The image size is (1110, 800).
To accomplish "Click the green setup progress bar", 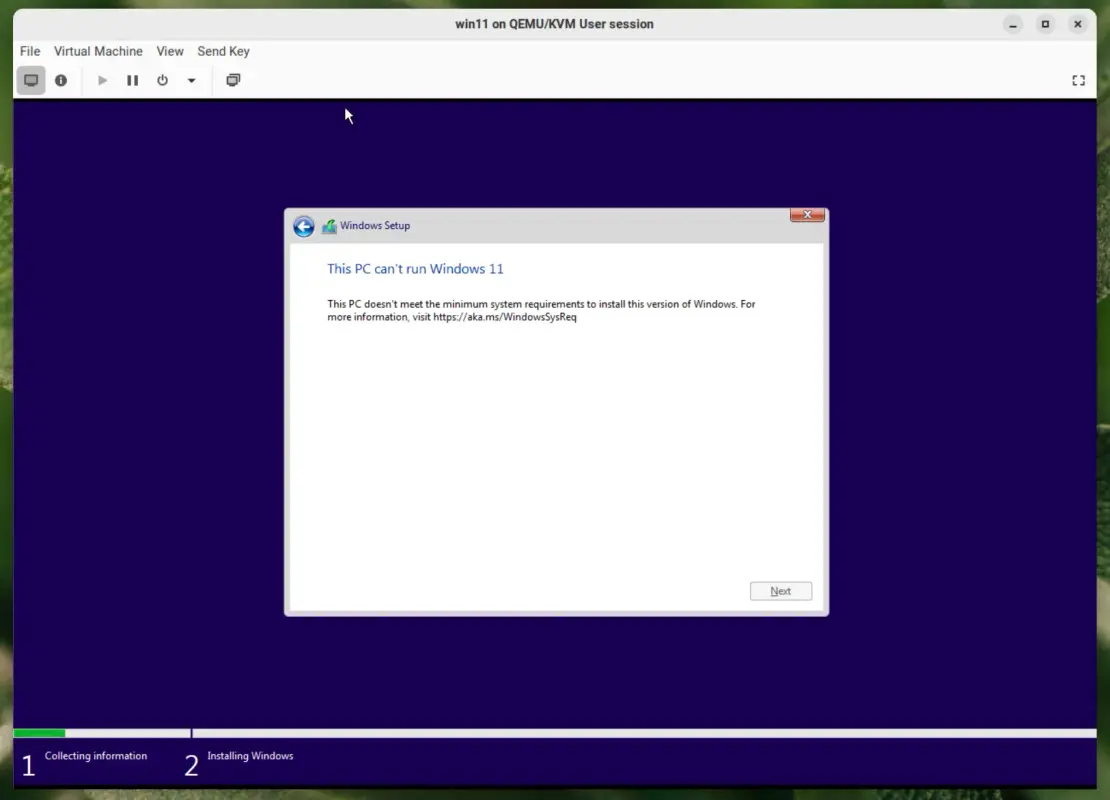I will click(x=40, y=733).
